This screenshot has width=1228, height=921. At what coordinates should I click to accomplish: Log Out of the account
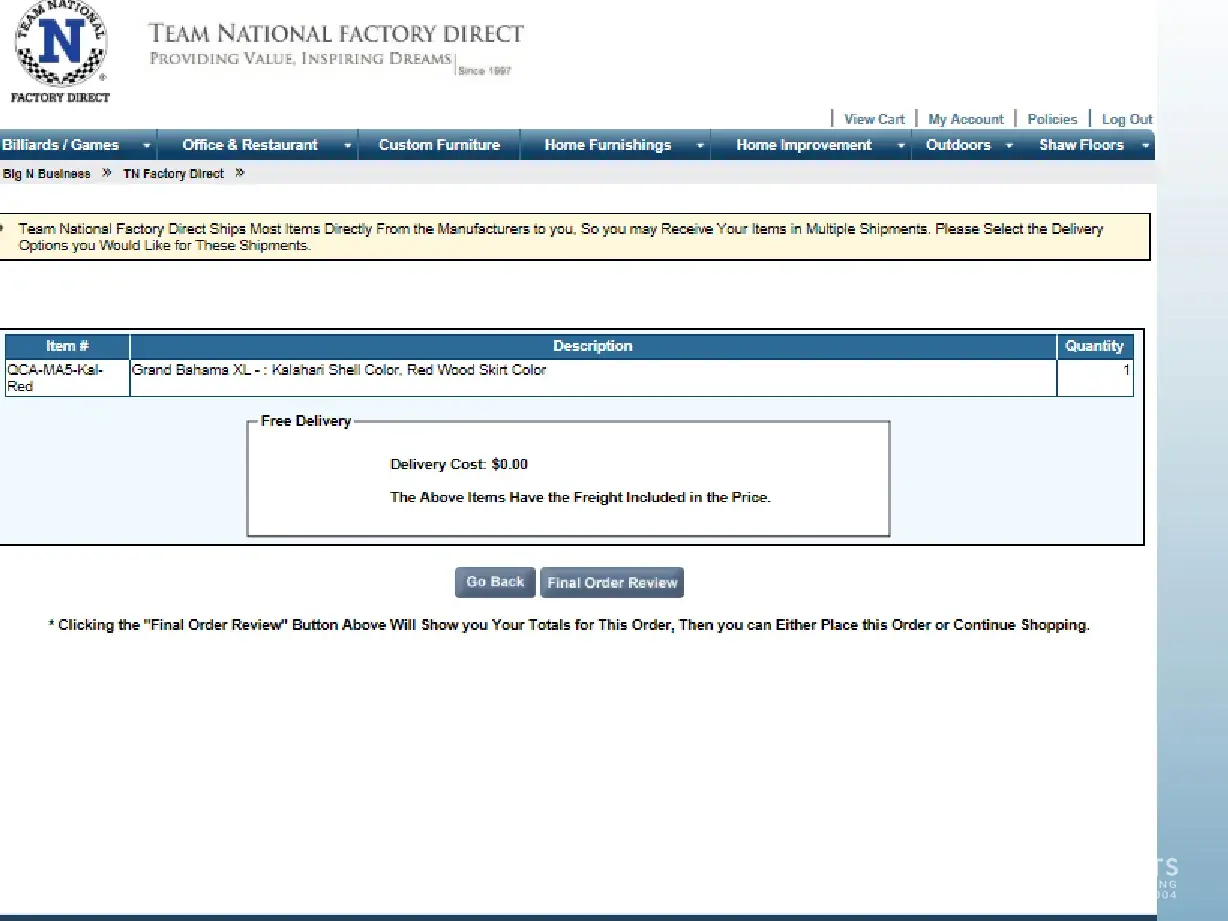point(1126,119)
